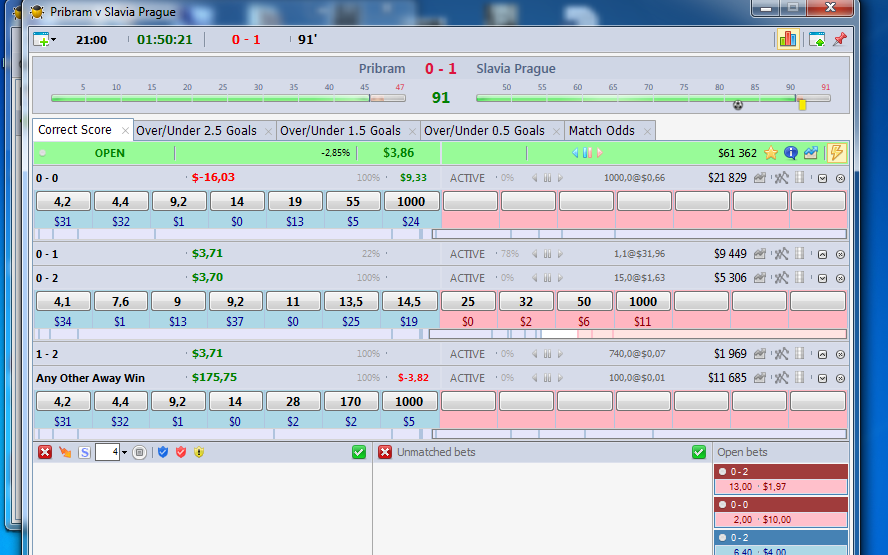
Task: Toggle the dot on the 0-2 13,00 open bet
Action: click(x=723, y=471)
